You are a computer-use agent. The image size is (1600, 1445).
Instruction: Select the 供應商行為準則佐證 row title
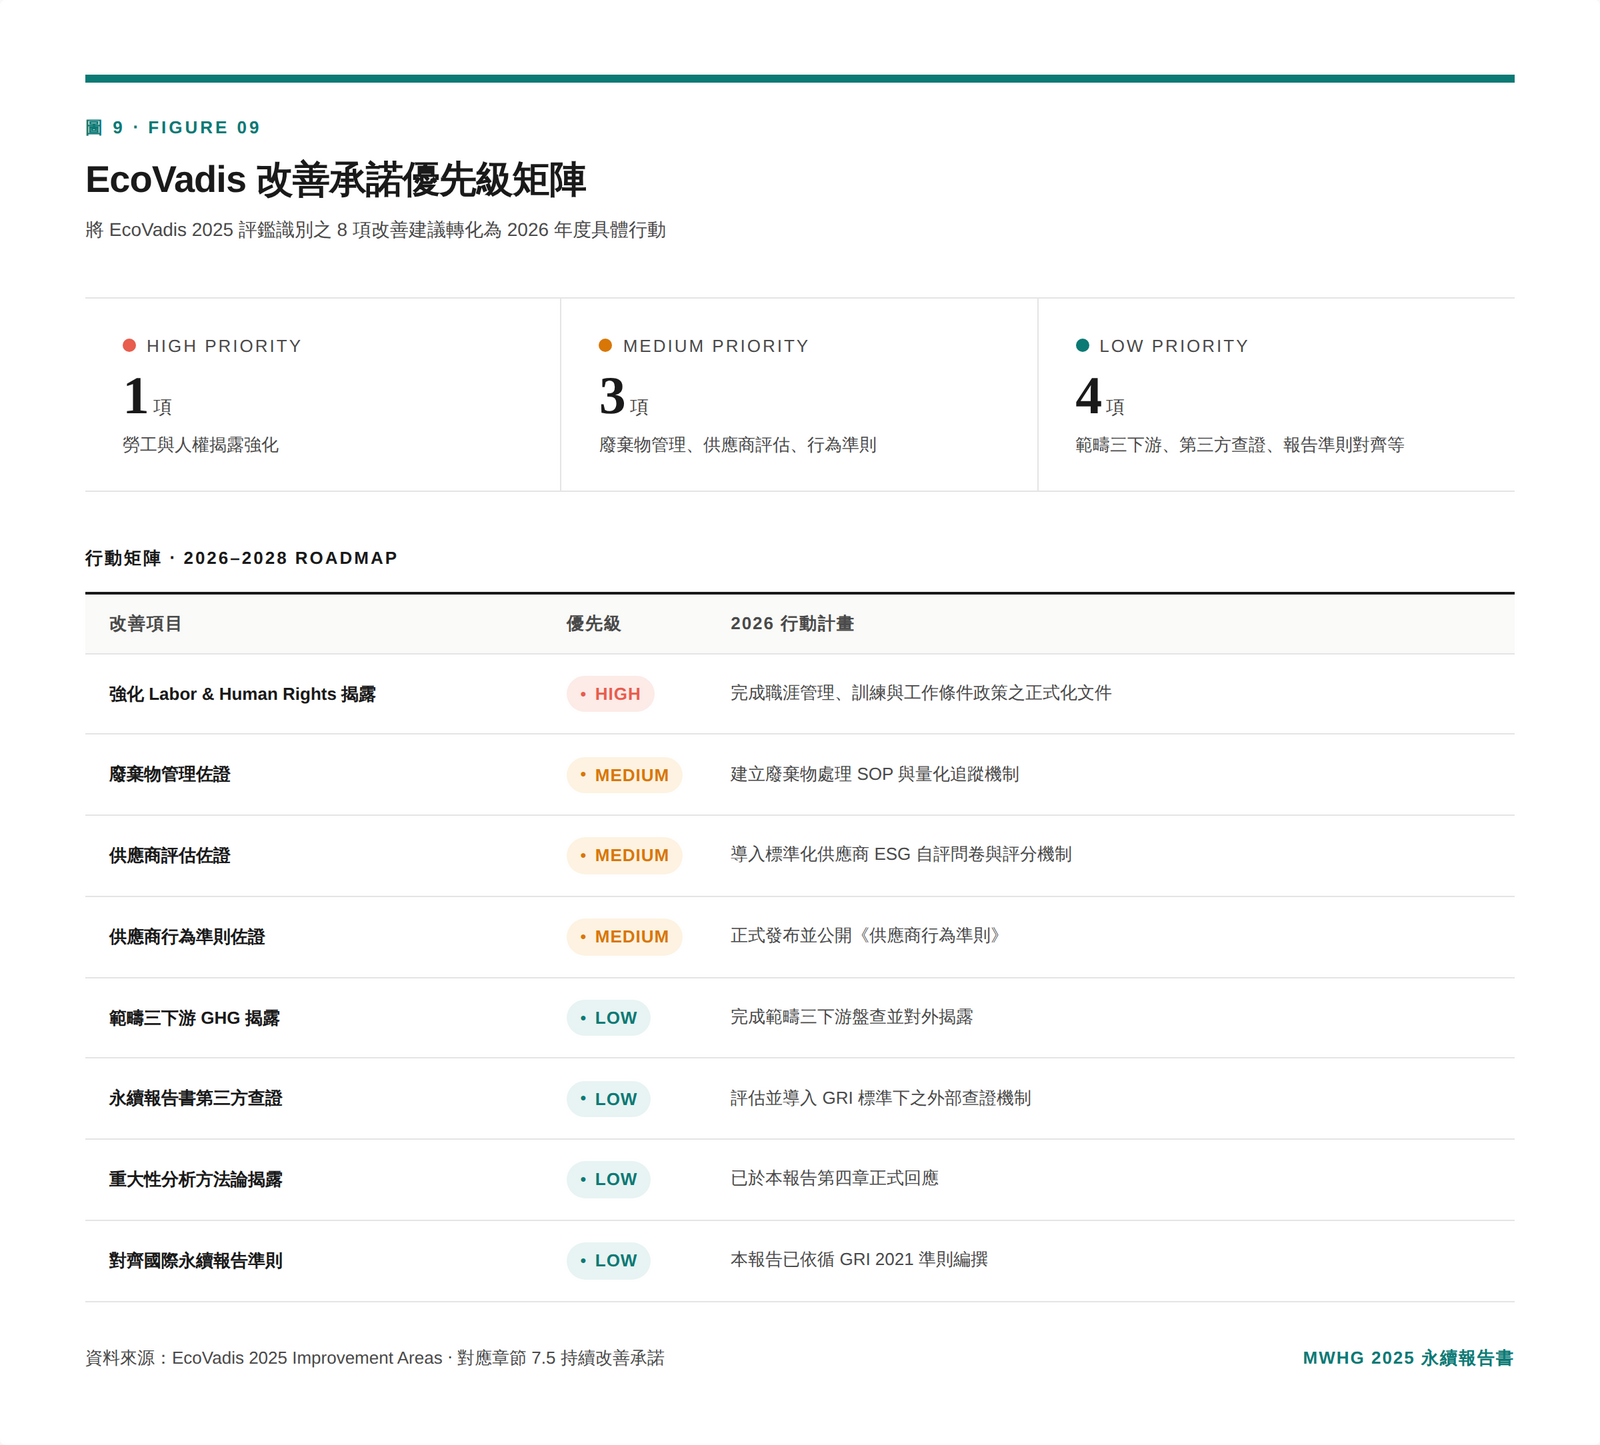(187, 937)
